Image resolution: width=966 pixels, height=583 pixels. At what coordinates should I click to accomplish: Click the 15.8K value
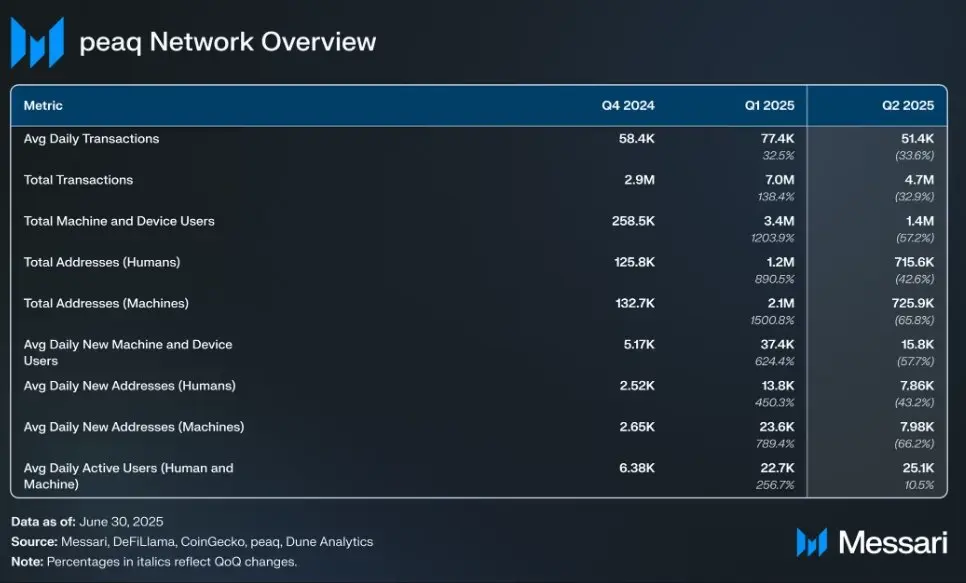(x=917, y=345)
